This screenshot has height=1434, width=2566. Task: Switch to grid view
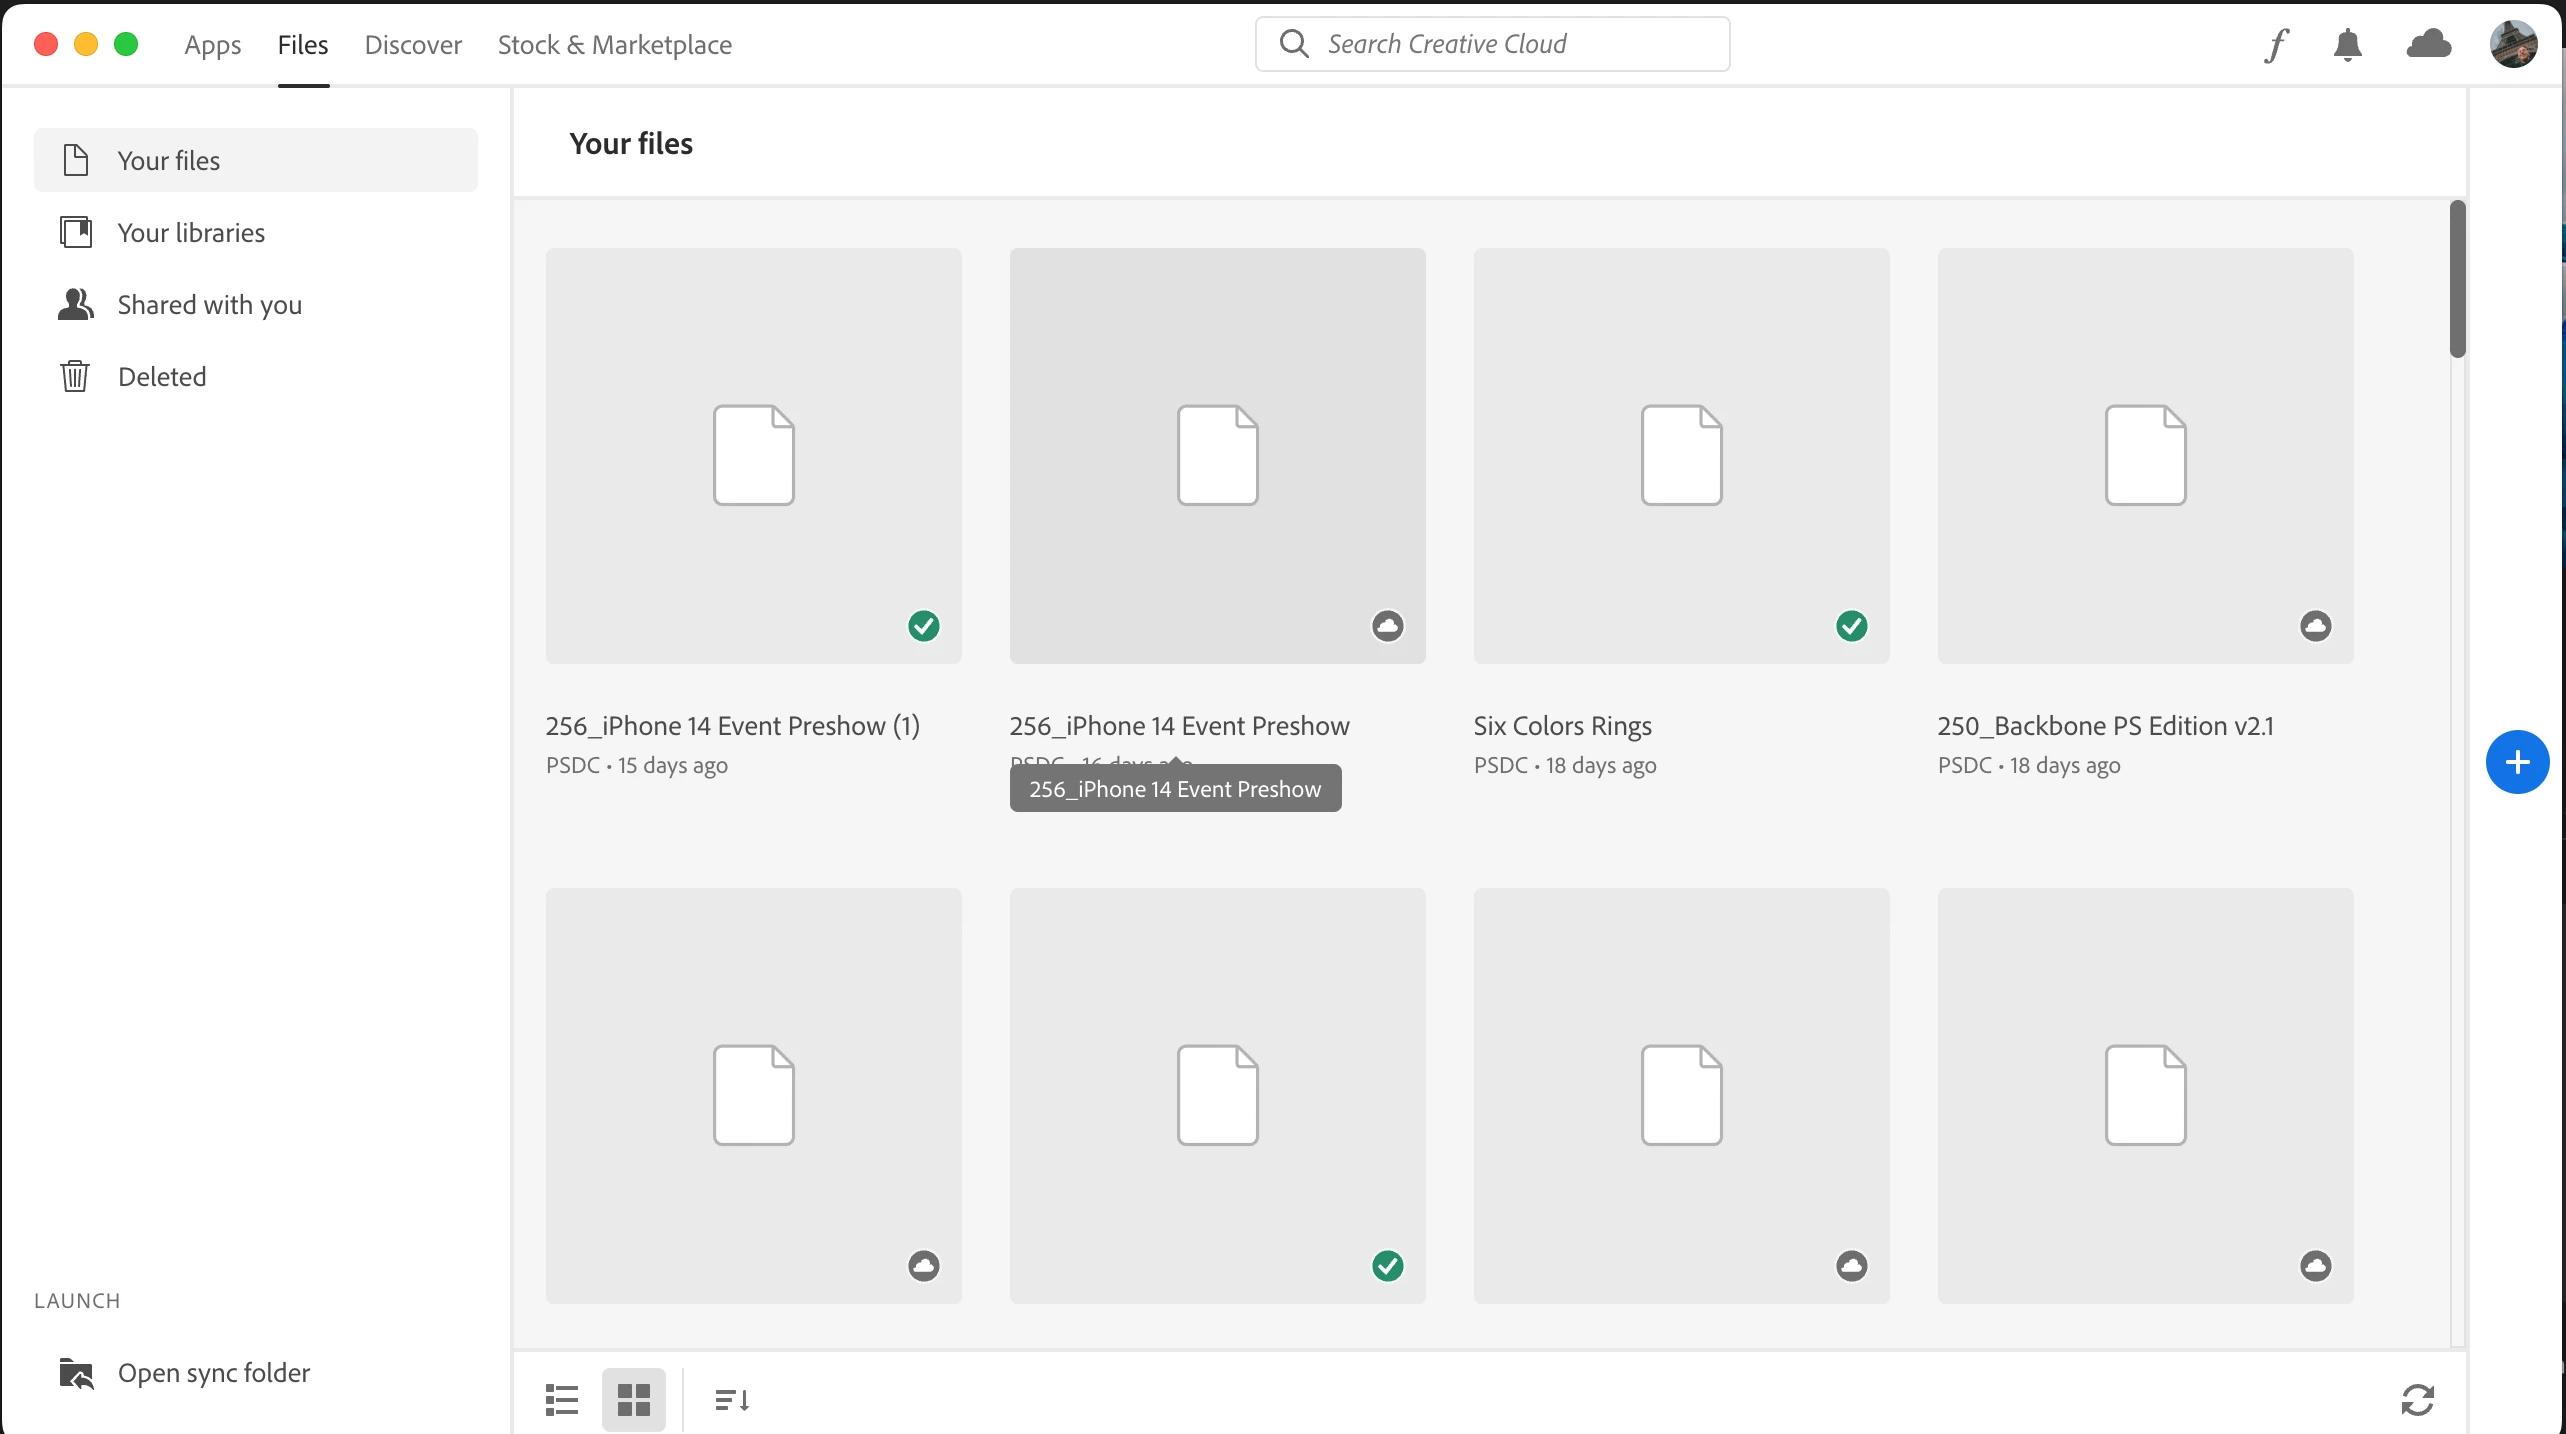pyautogui.click(x=633, y=1399)
